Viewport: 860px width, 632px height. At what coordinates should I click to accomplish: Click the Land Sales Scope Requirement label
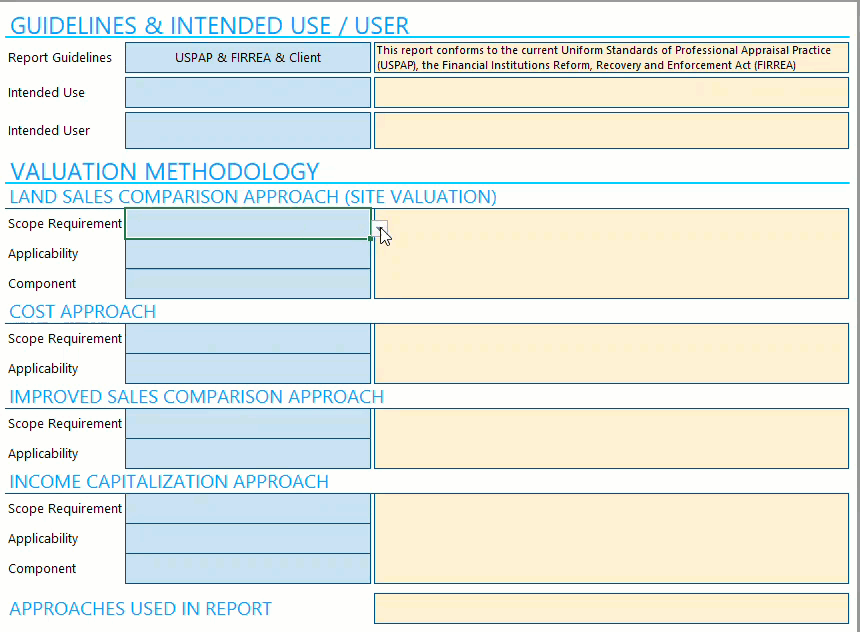pyautogui.click(x=65, y=224)
